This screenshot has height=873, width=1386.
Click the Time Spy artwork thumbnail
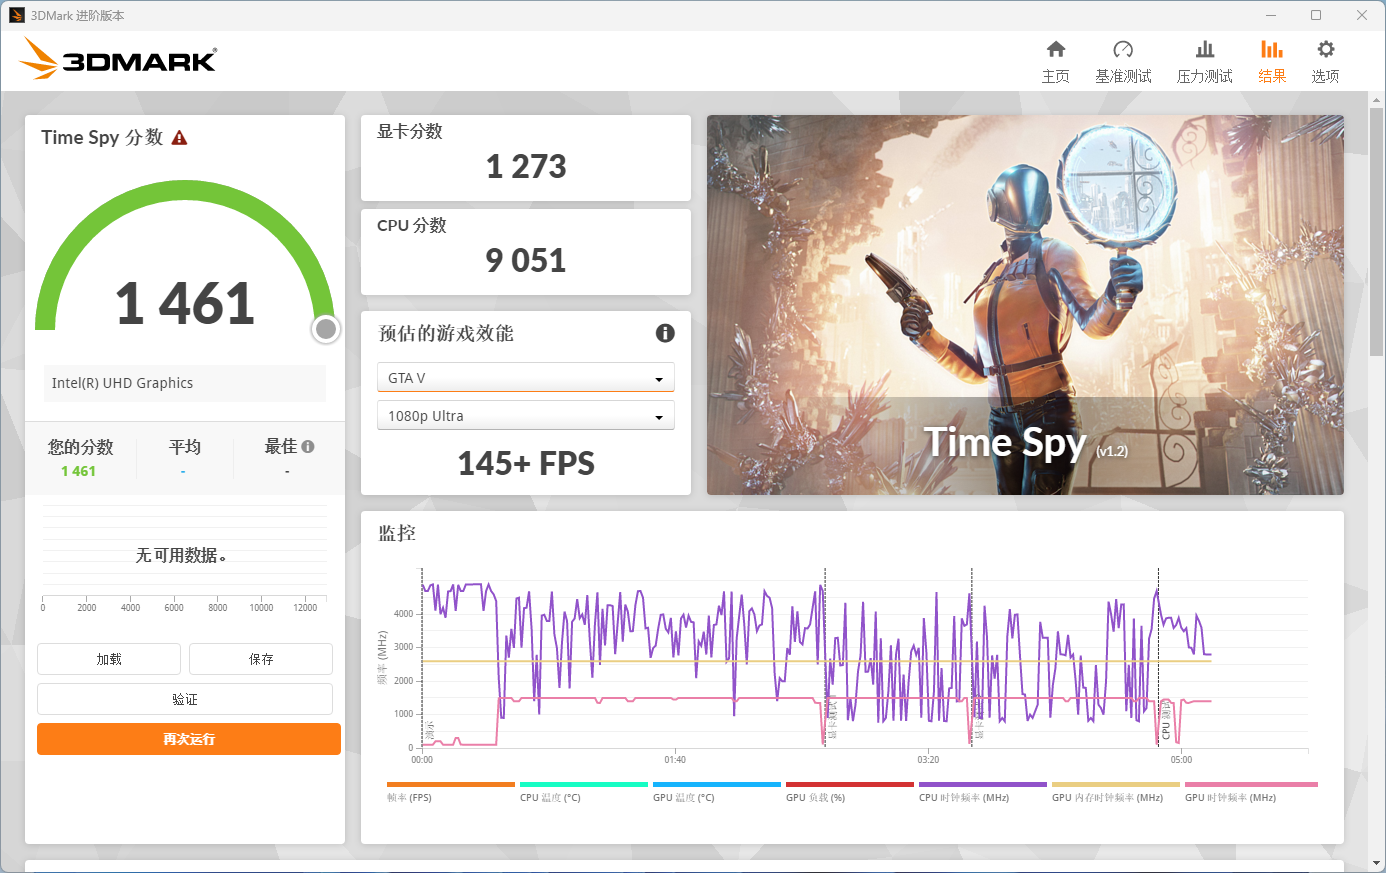(1025, 305)
